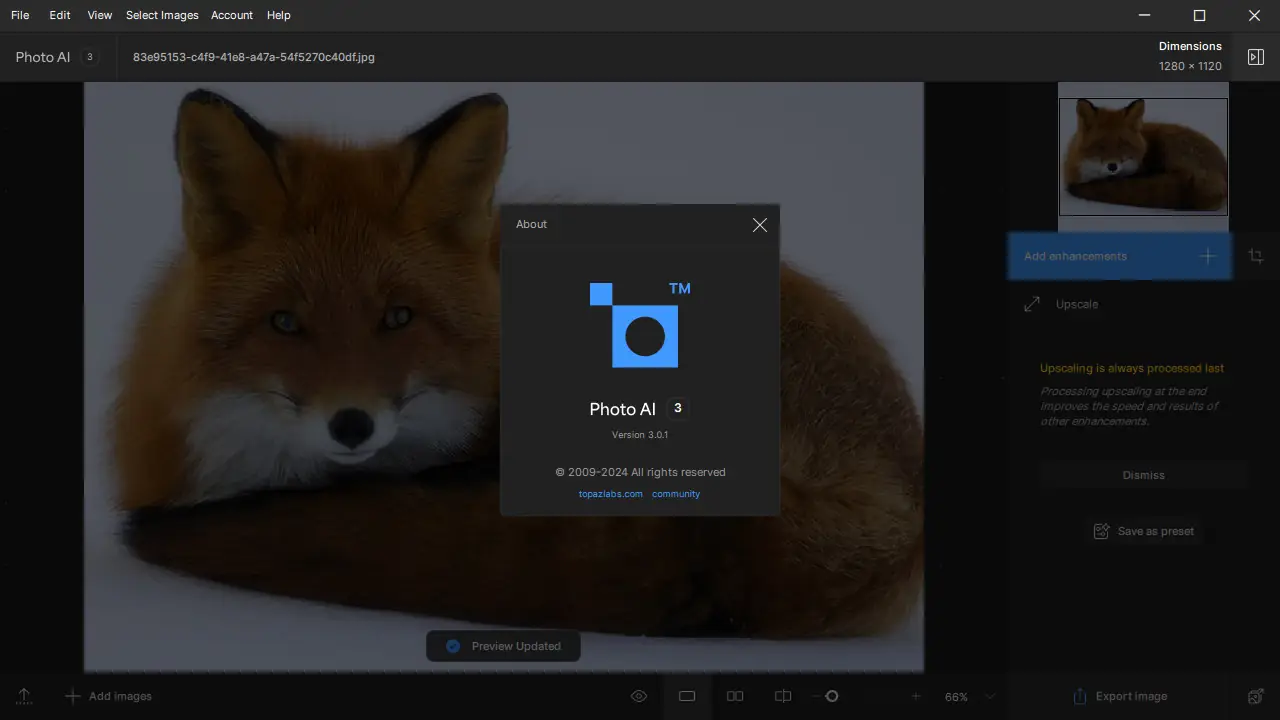
Task: Expand the Add enhancements plus menu
Action: pos(1207,257)
